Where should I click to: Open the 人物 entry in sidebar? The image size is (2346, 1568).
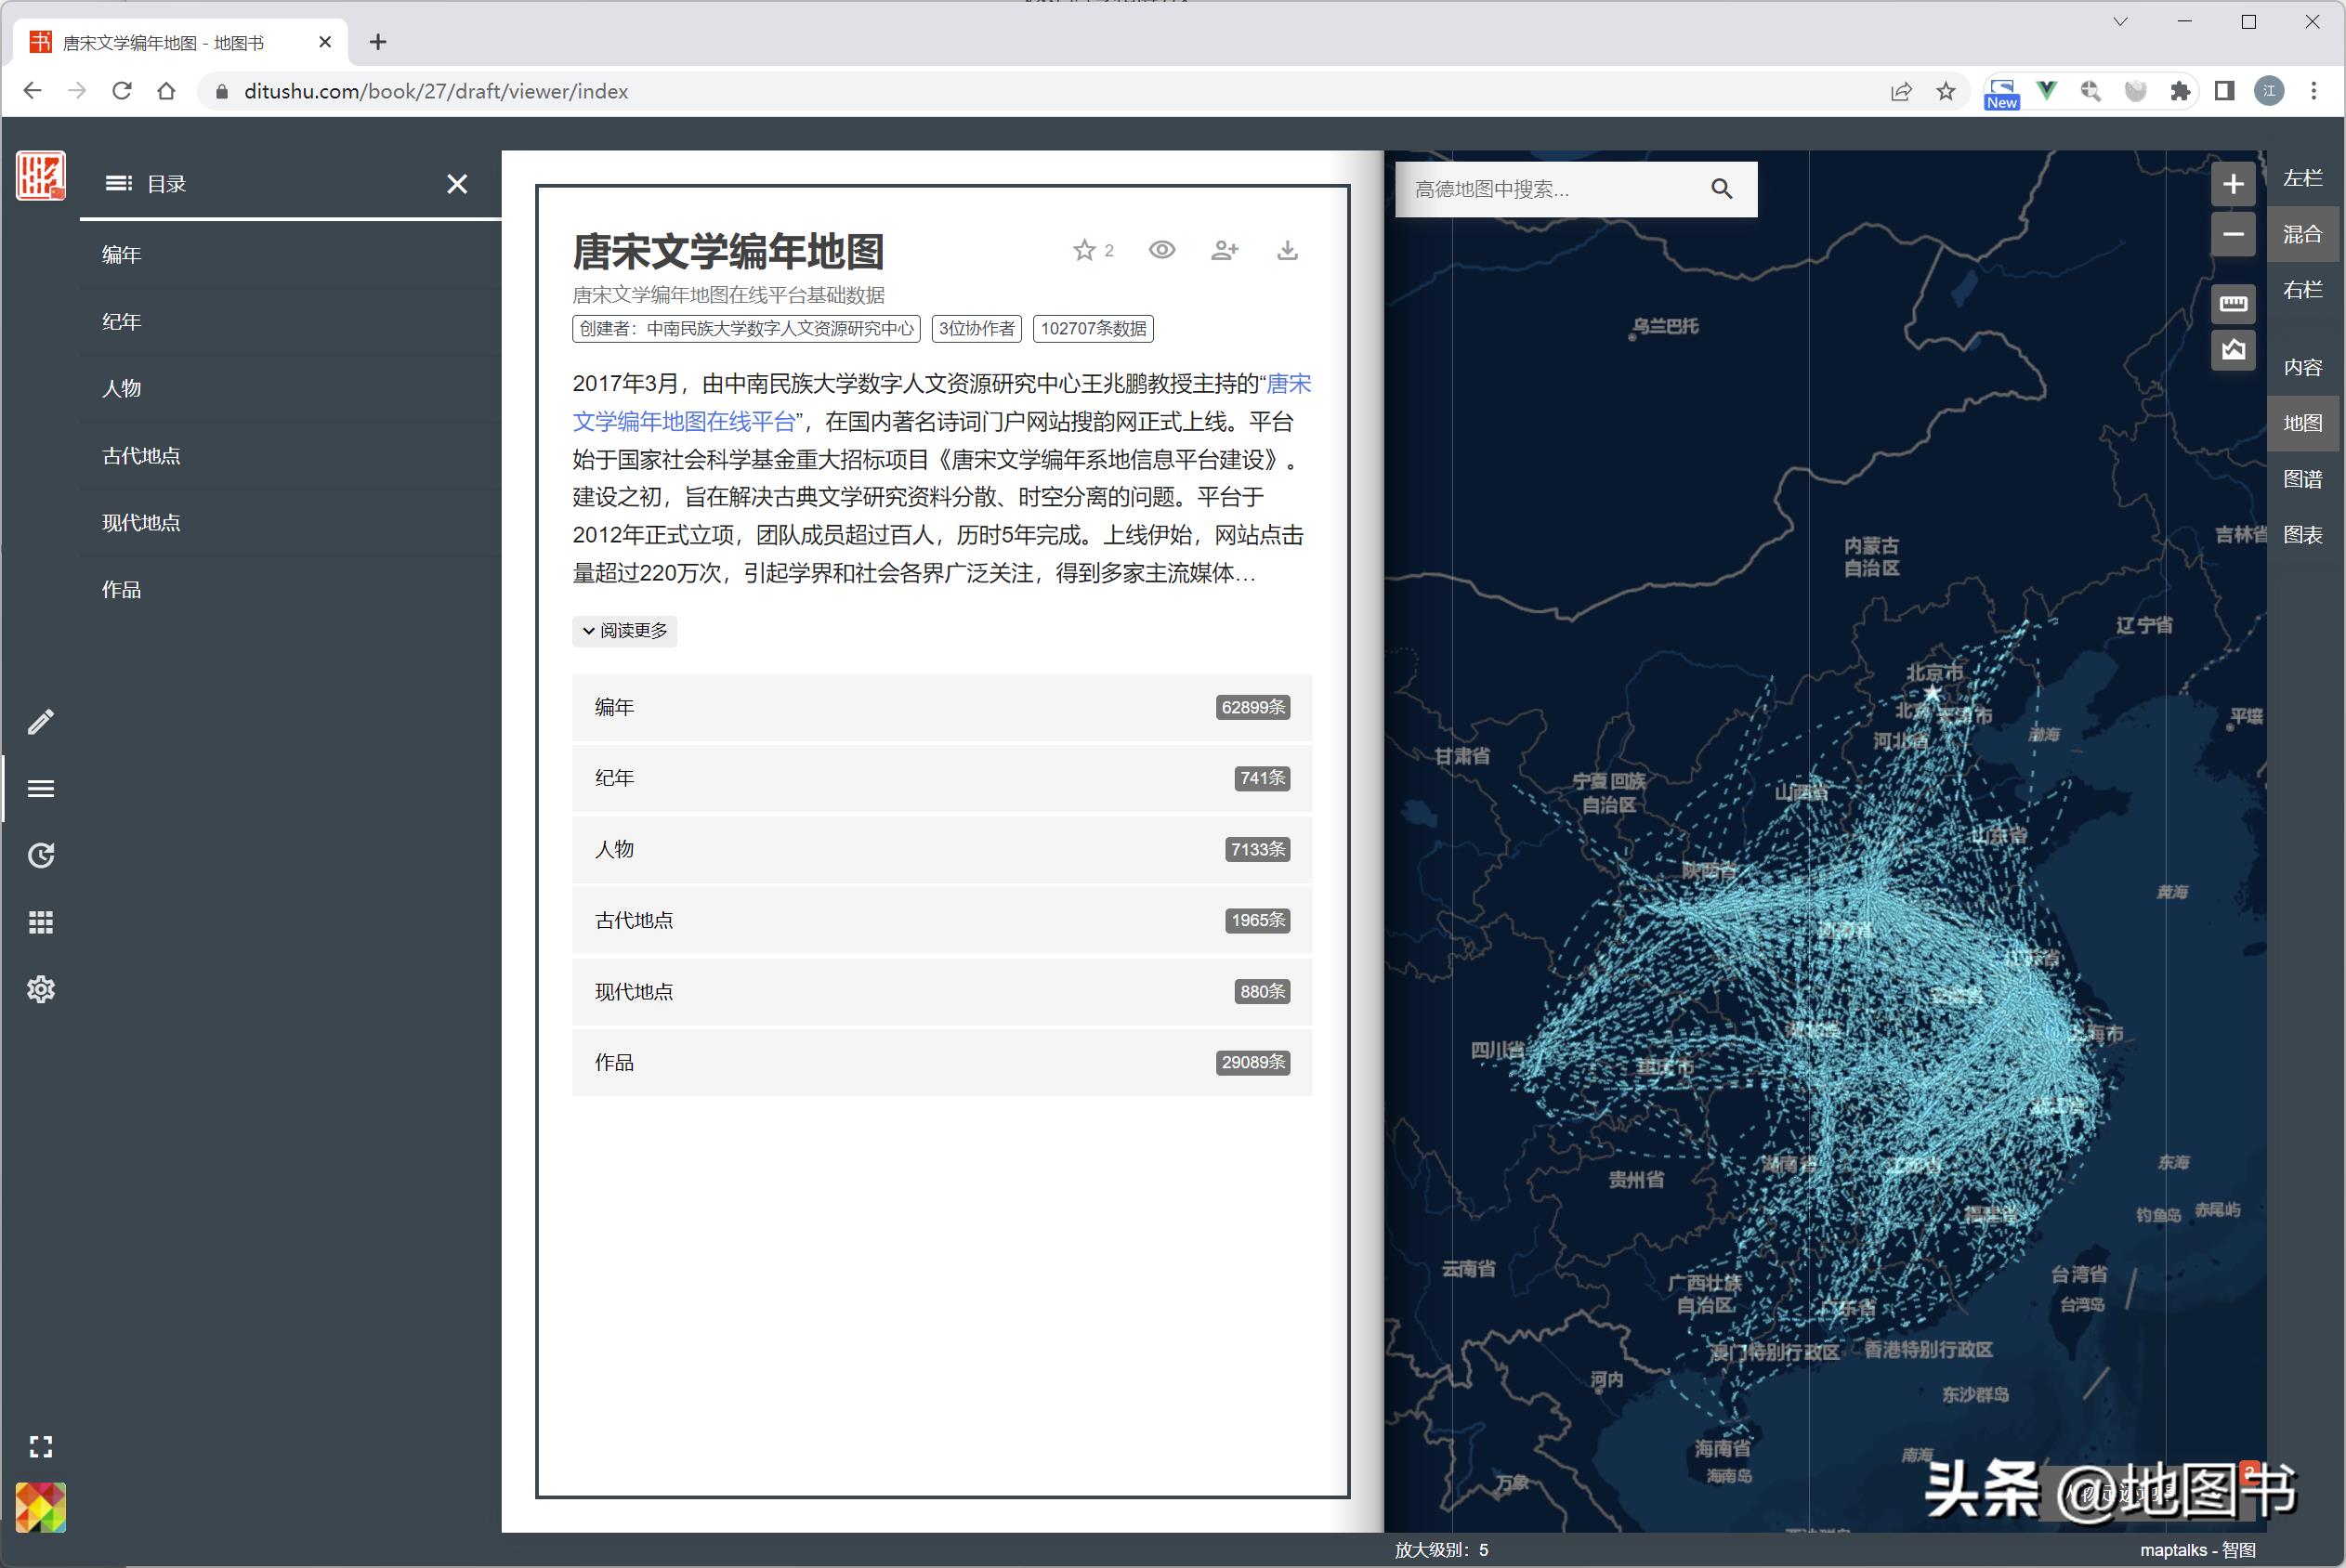[x=290, y=389]
